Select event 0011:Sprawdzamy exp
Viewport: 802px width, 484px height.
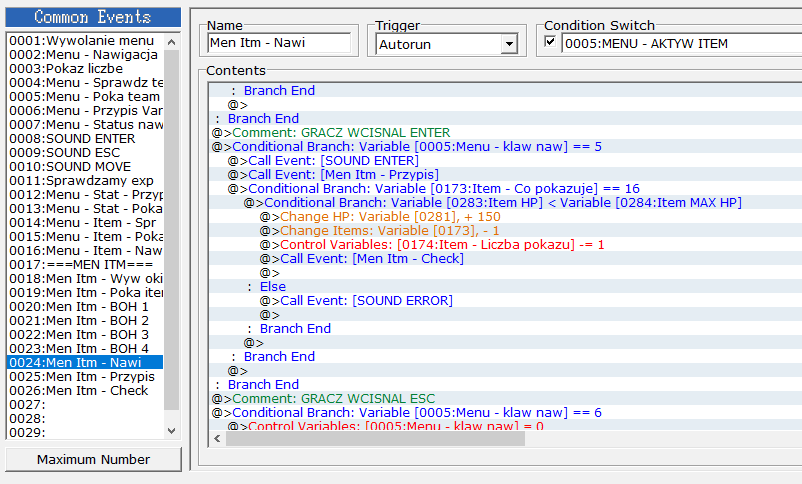tap(85, 181)
